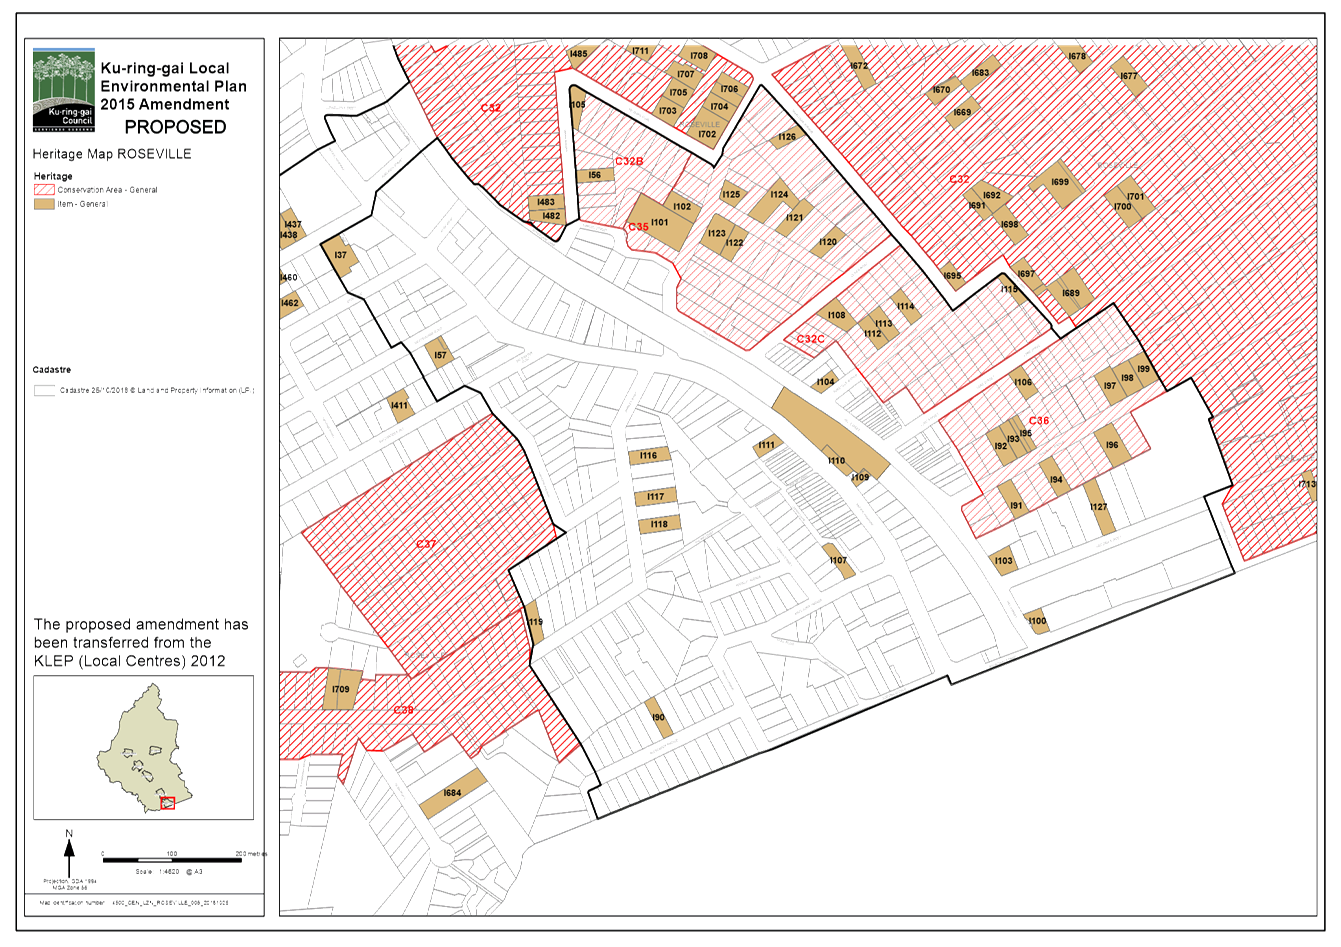Click heritage item I127
The image size is (1341, 947).
(1098, 507)
